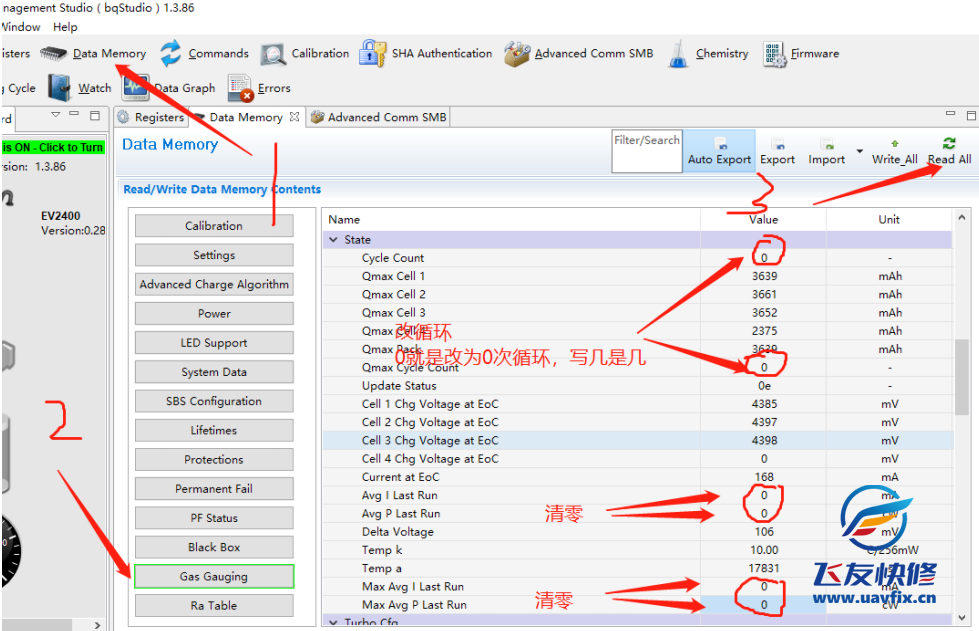Open the Errors icon in toolbar
The width and height of the screenshot is (979, 631).
coord(241,89)
